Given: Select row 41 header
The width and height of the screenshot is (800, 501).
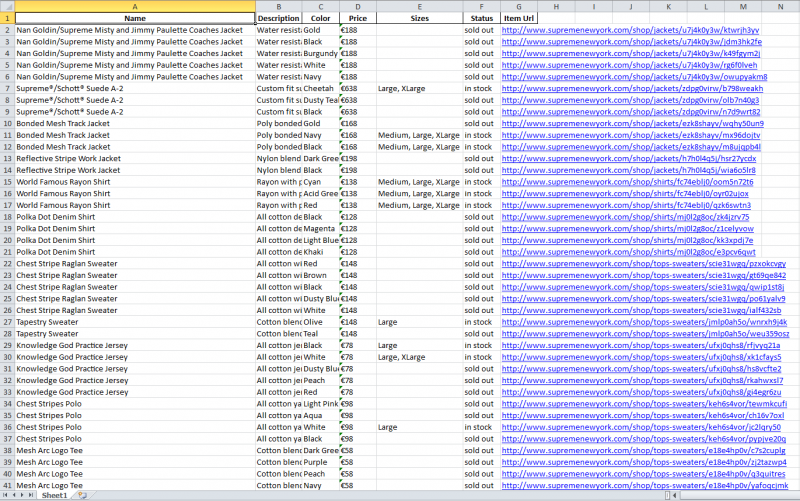Looking at the screenshot, I should coord(7,486).
